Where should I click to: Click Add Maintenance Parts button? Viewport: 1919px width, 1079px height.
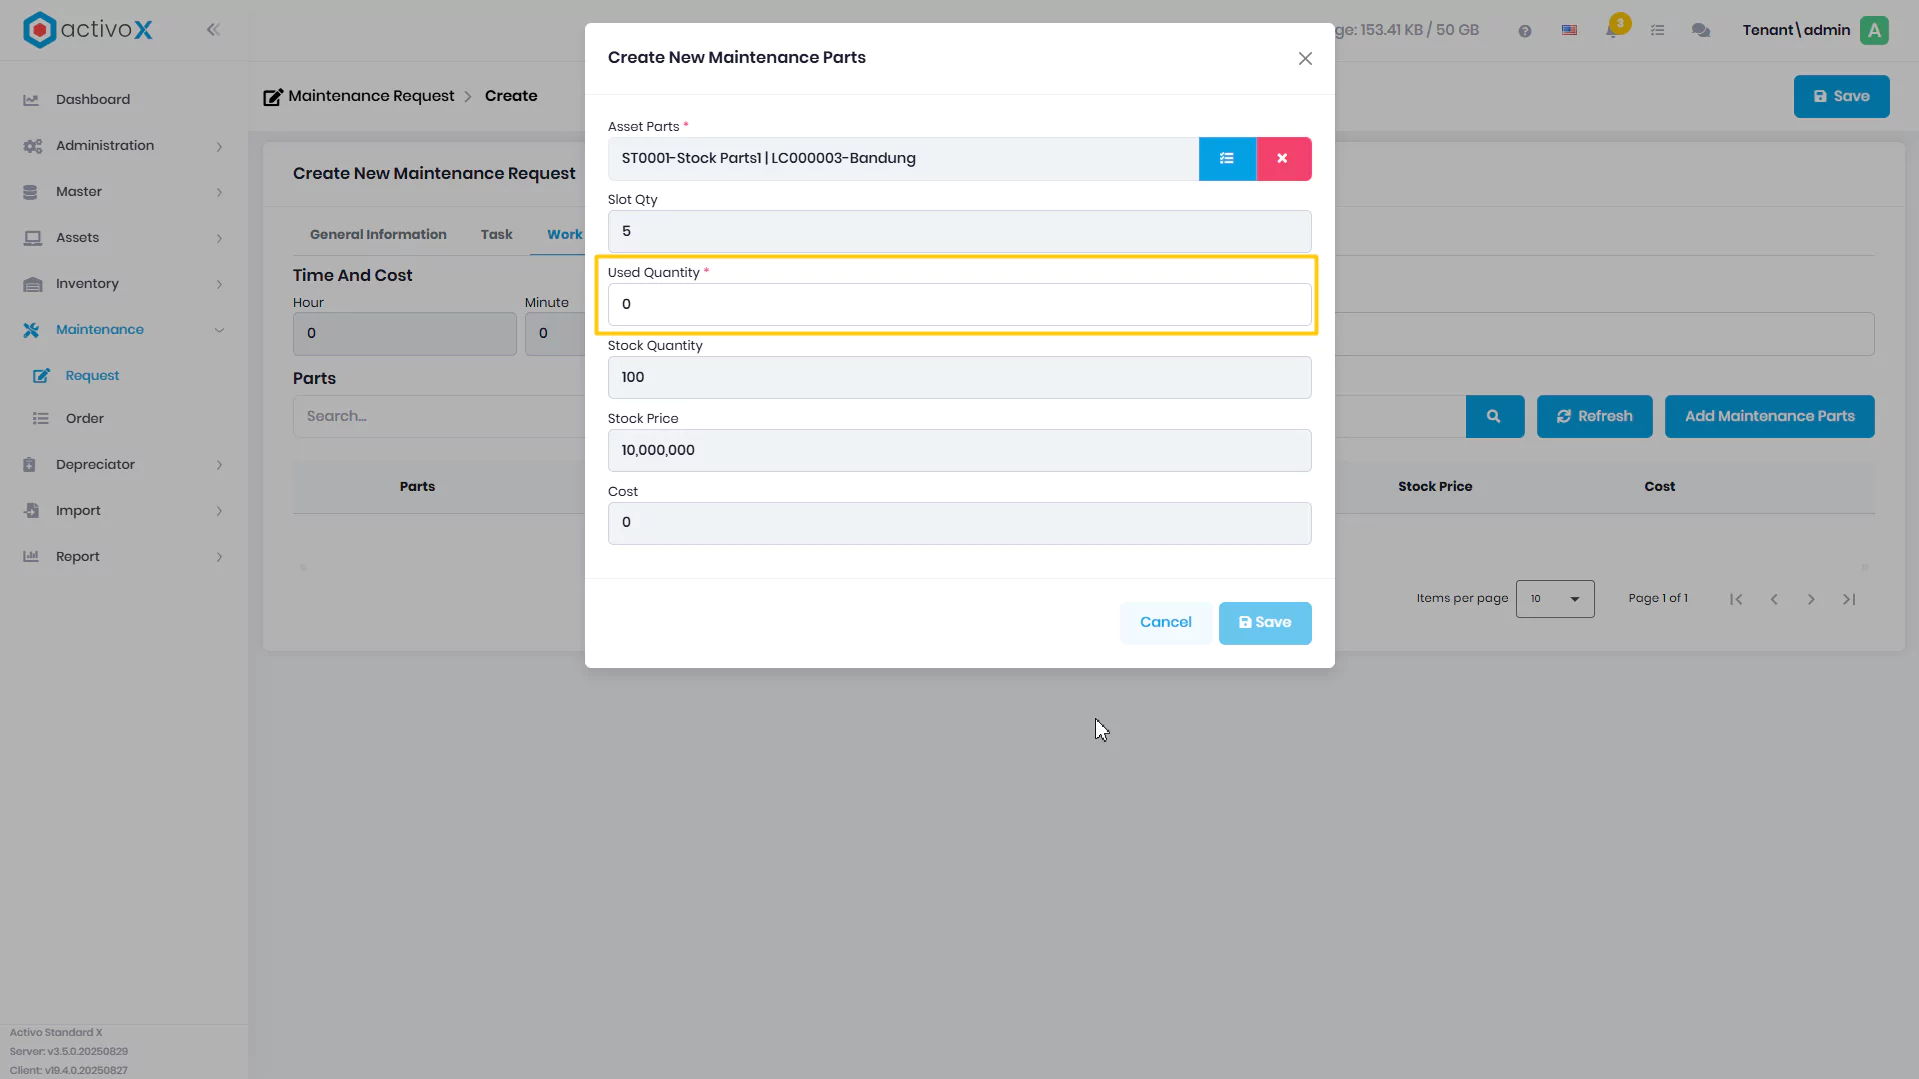point(1769,417)
